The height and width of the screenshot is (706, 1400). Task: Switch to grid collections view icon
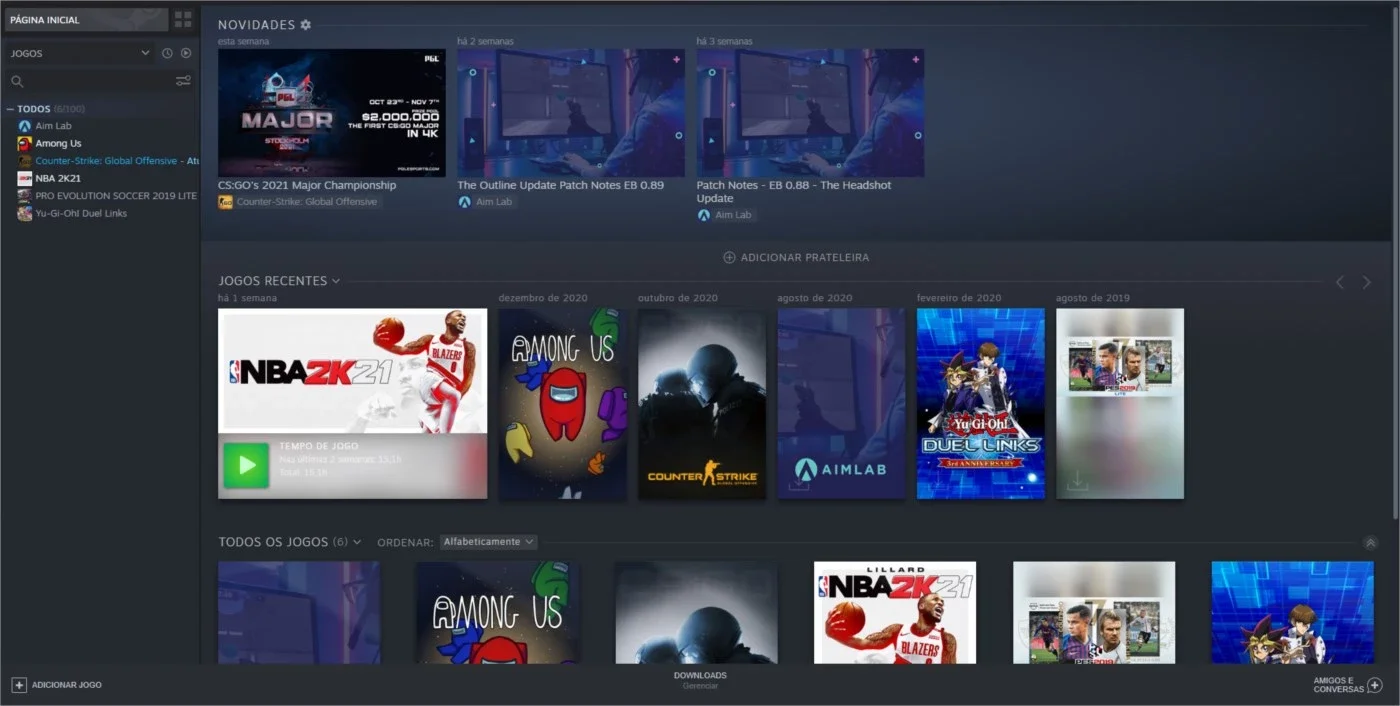click(183, 19)
